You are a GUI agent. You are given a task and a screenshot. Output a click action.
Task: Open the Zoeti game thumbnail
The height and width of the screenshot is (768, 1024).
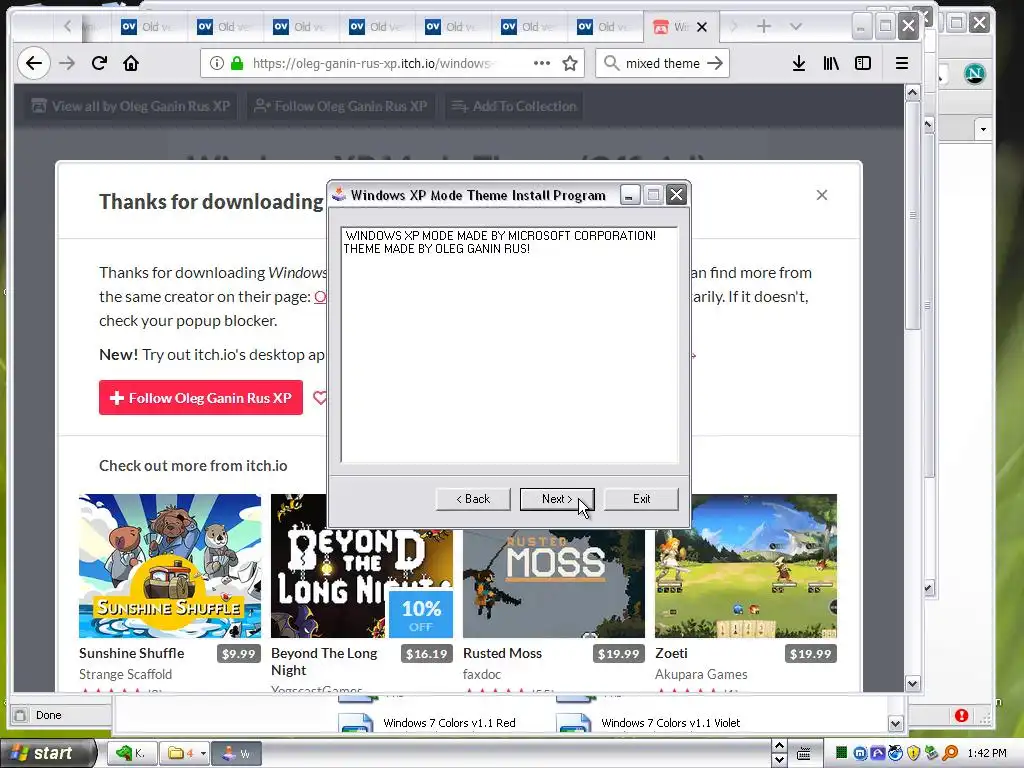point(746,566)
